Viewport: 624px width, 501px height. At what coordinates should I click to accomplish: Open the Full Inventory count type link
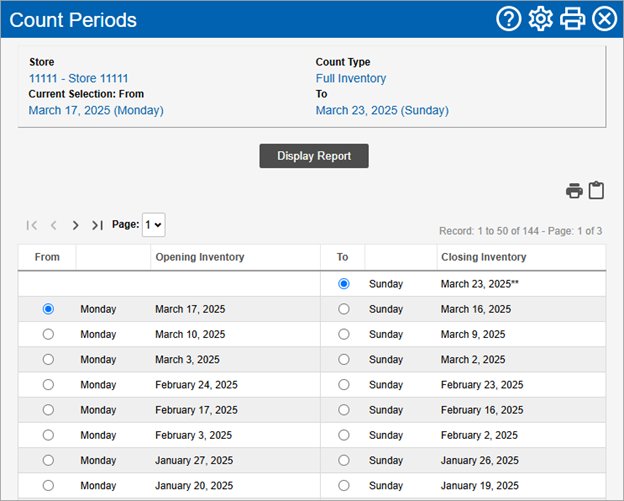coord(351,78)
